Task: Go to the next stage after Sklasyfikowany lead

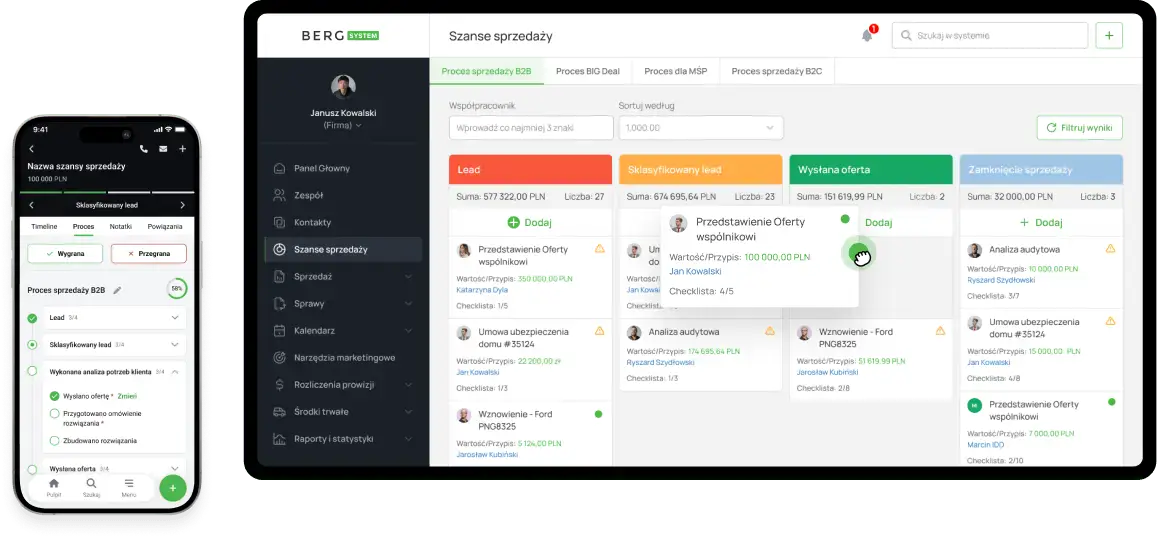Action: coord(182,205)
